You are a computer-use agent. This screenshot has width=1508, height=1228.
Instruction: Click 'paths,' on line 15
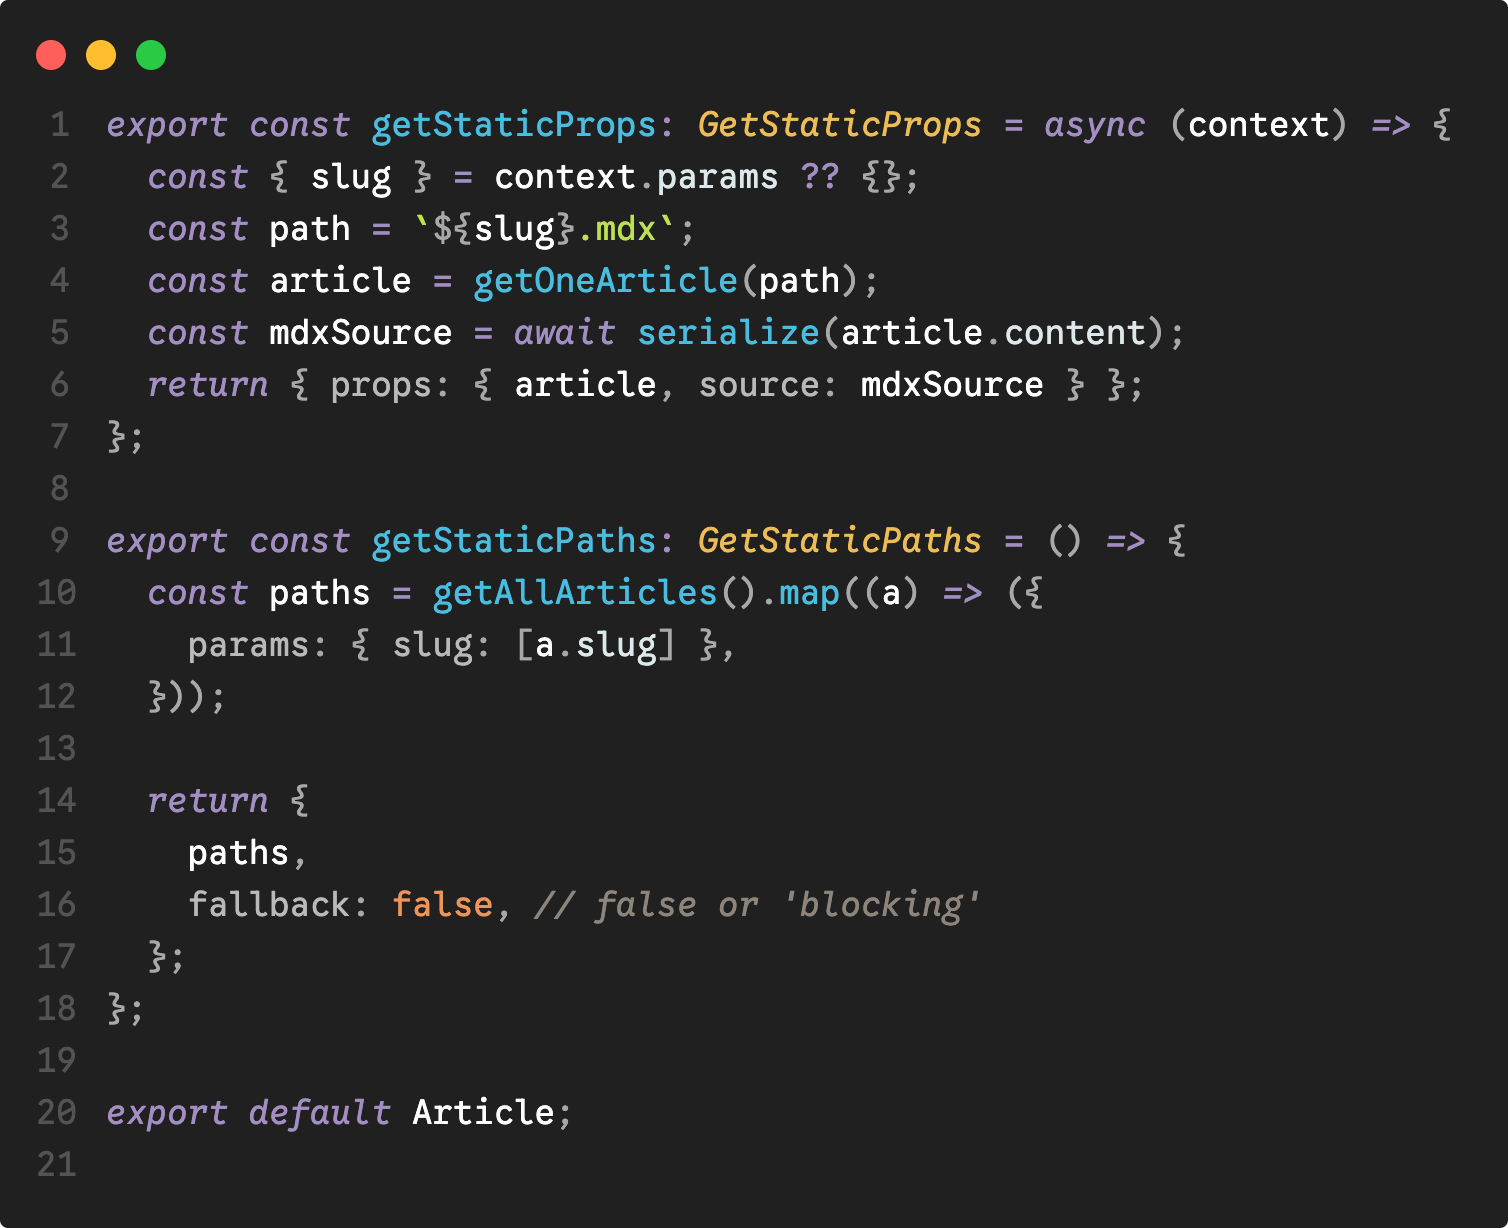248,853
